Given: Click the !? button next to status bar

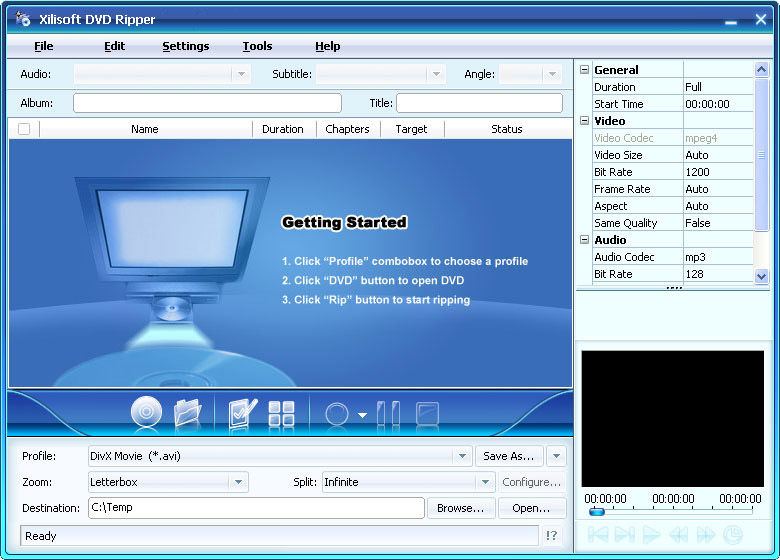Looking at the screenshot, I should pos(552,536).
